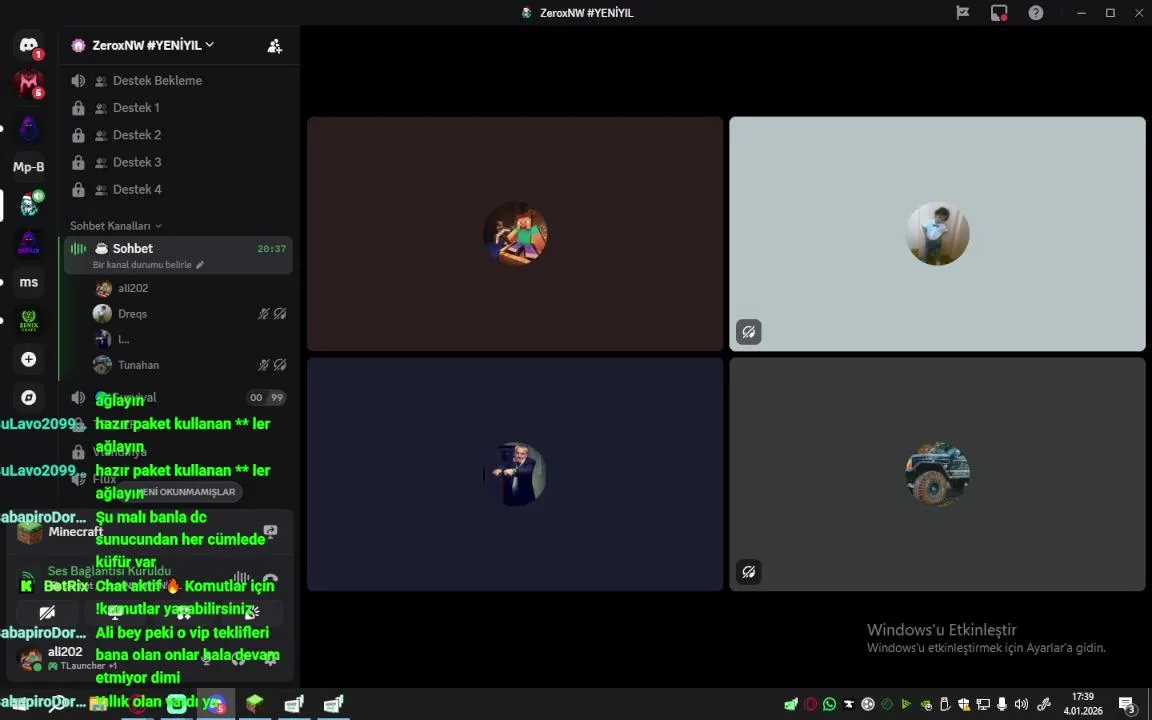Select user Tunahan in Sohbet channel

point(191,365)
